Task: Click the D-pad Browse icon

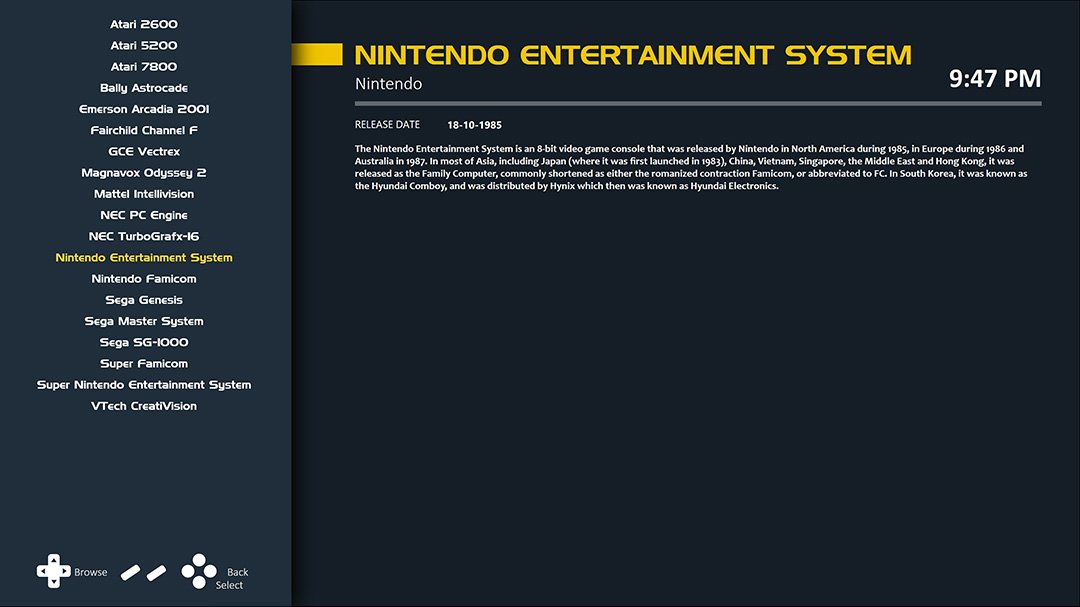Action: click(x=54, y=571)
